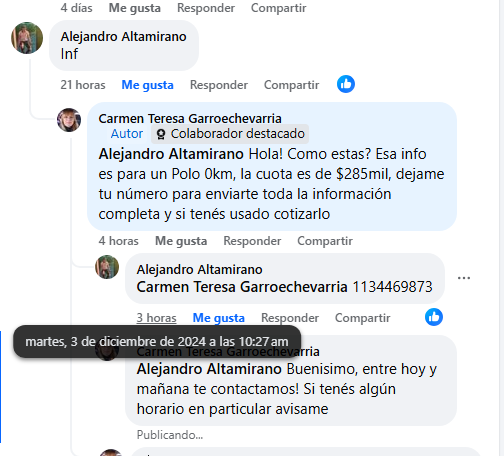The height and width of the screenshot is (456, 504).
Task: Click the 21 horas timestamp
Action: tap(83, 85)
